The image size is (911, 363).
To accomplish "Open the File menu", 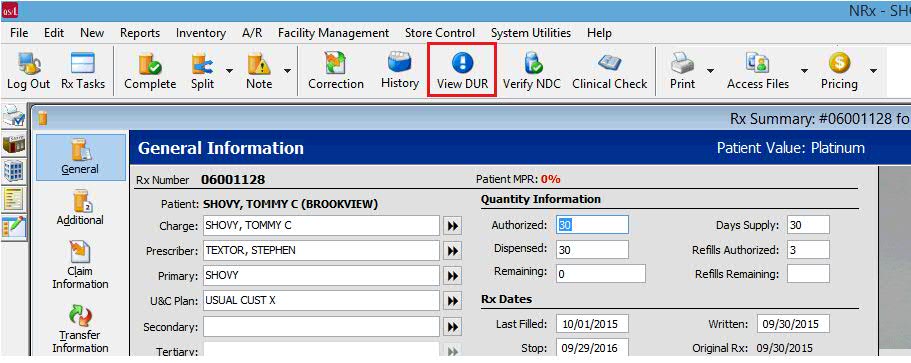I will [19, 33].
